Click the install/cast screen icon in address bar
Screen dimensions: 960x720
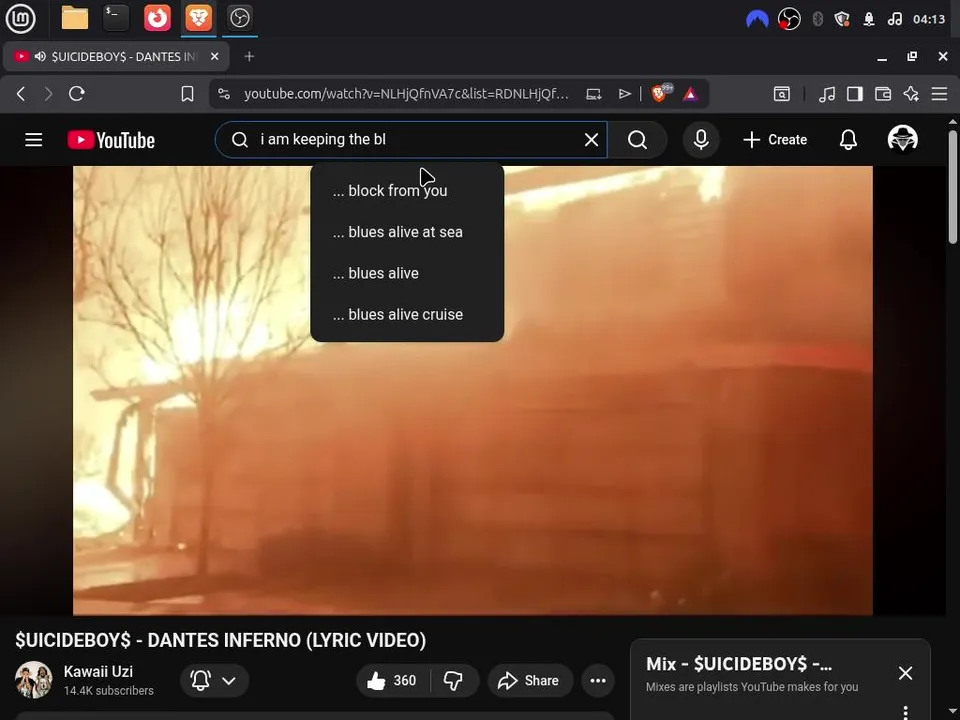click(x=593, y=94)
